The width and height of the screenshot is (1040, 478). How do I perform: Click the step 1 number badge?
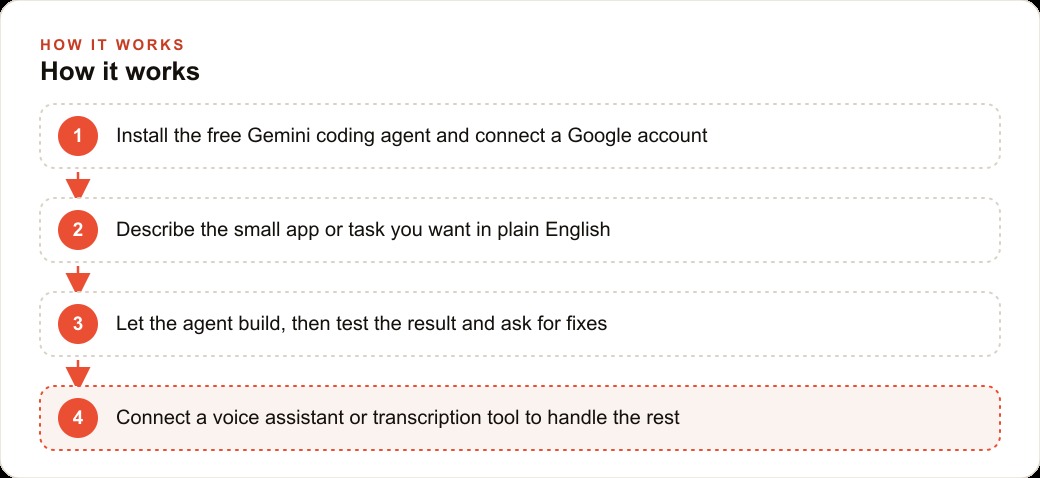click(78, 136)
